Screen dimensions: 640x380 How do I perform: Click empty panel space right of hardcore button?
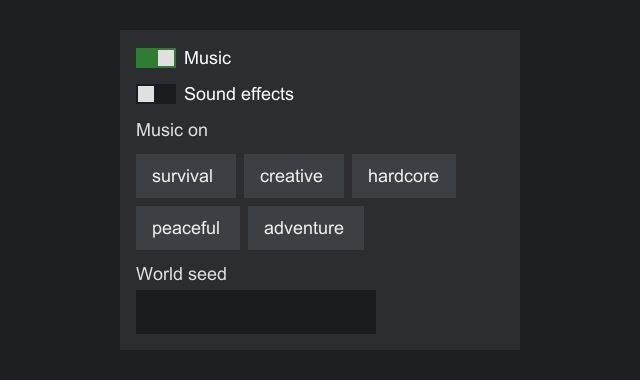click(x=486, y=176)
